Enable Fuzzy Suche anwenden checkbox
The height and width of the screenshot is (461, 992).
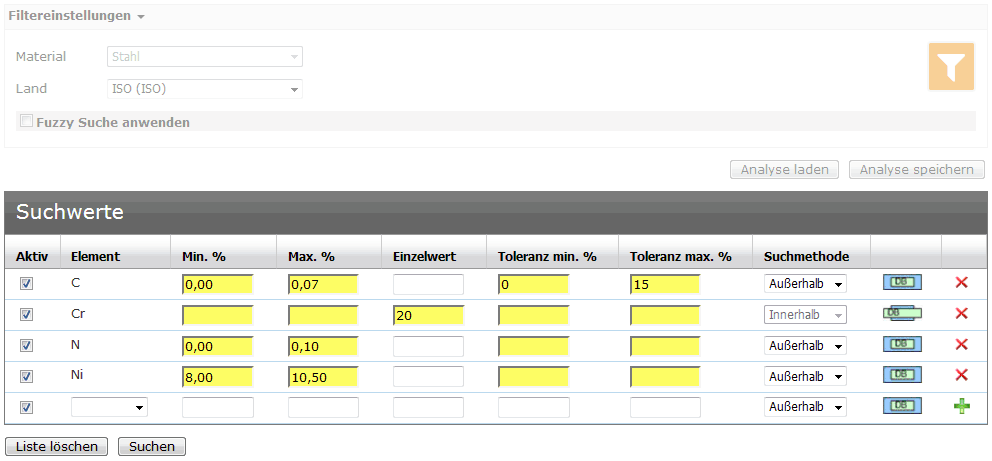click(27, 121)
